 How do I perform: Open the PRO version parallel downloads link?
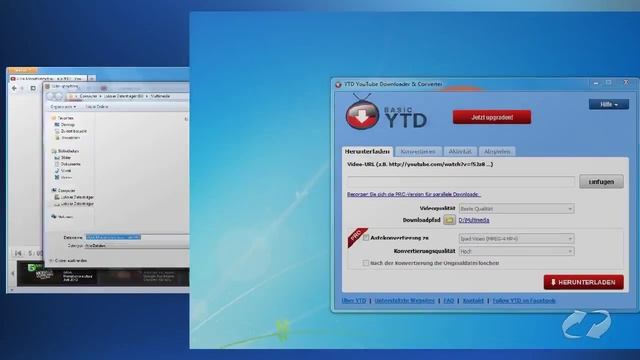413,194
